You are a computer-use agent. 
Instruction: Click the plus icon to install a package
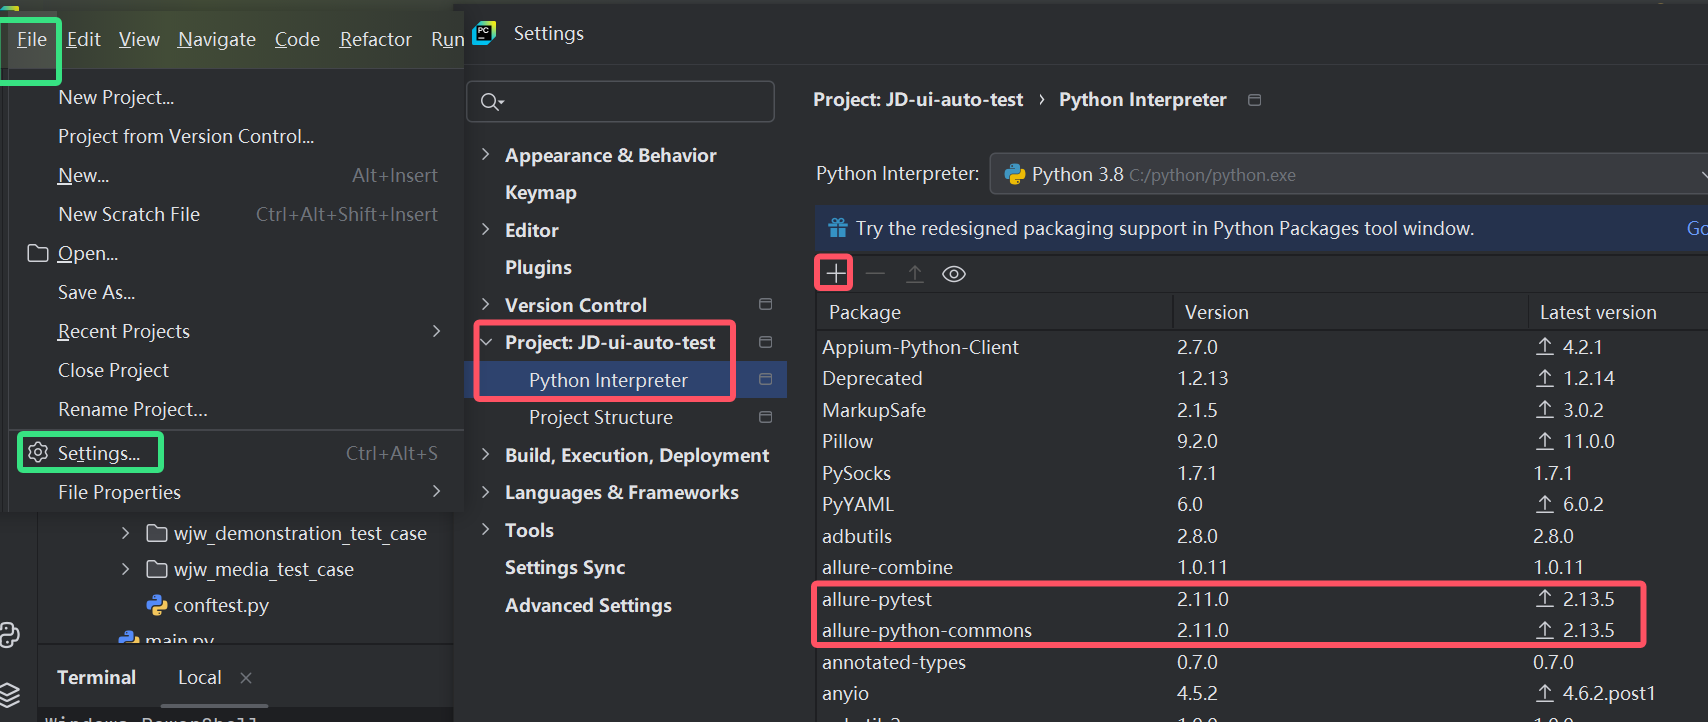pos(835,273)
